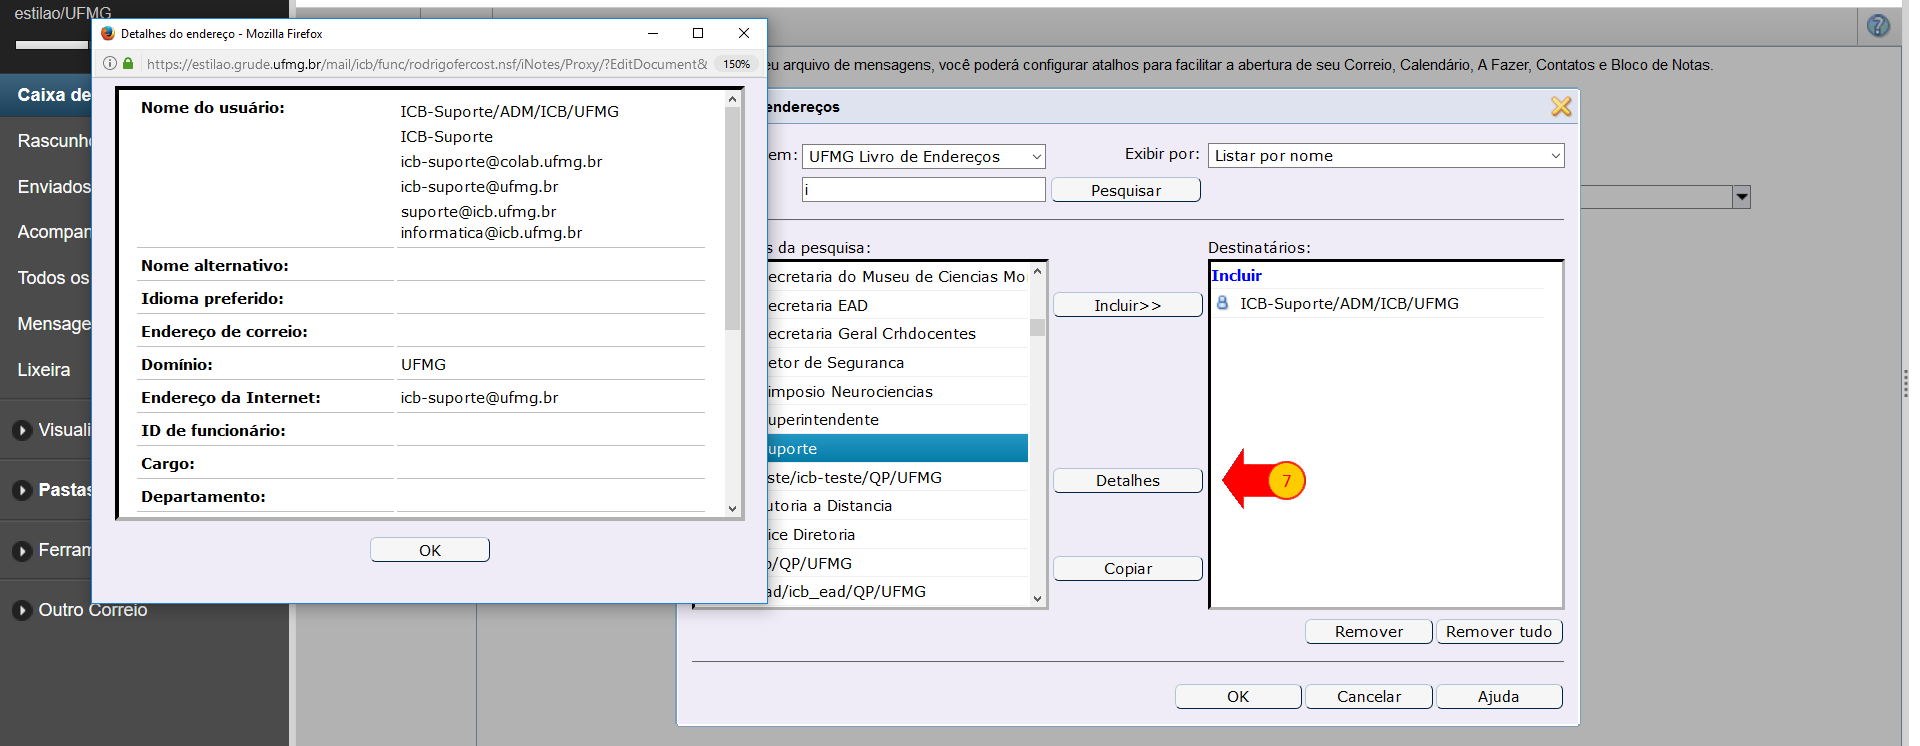Click the Incluir>> button
1920x746 pixels.
coord(1127,306)
